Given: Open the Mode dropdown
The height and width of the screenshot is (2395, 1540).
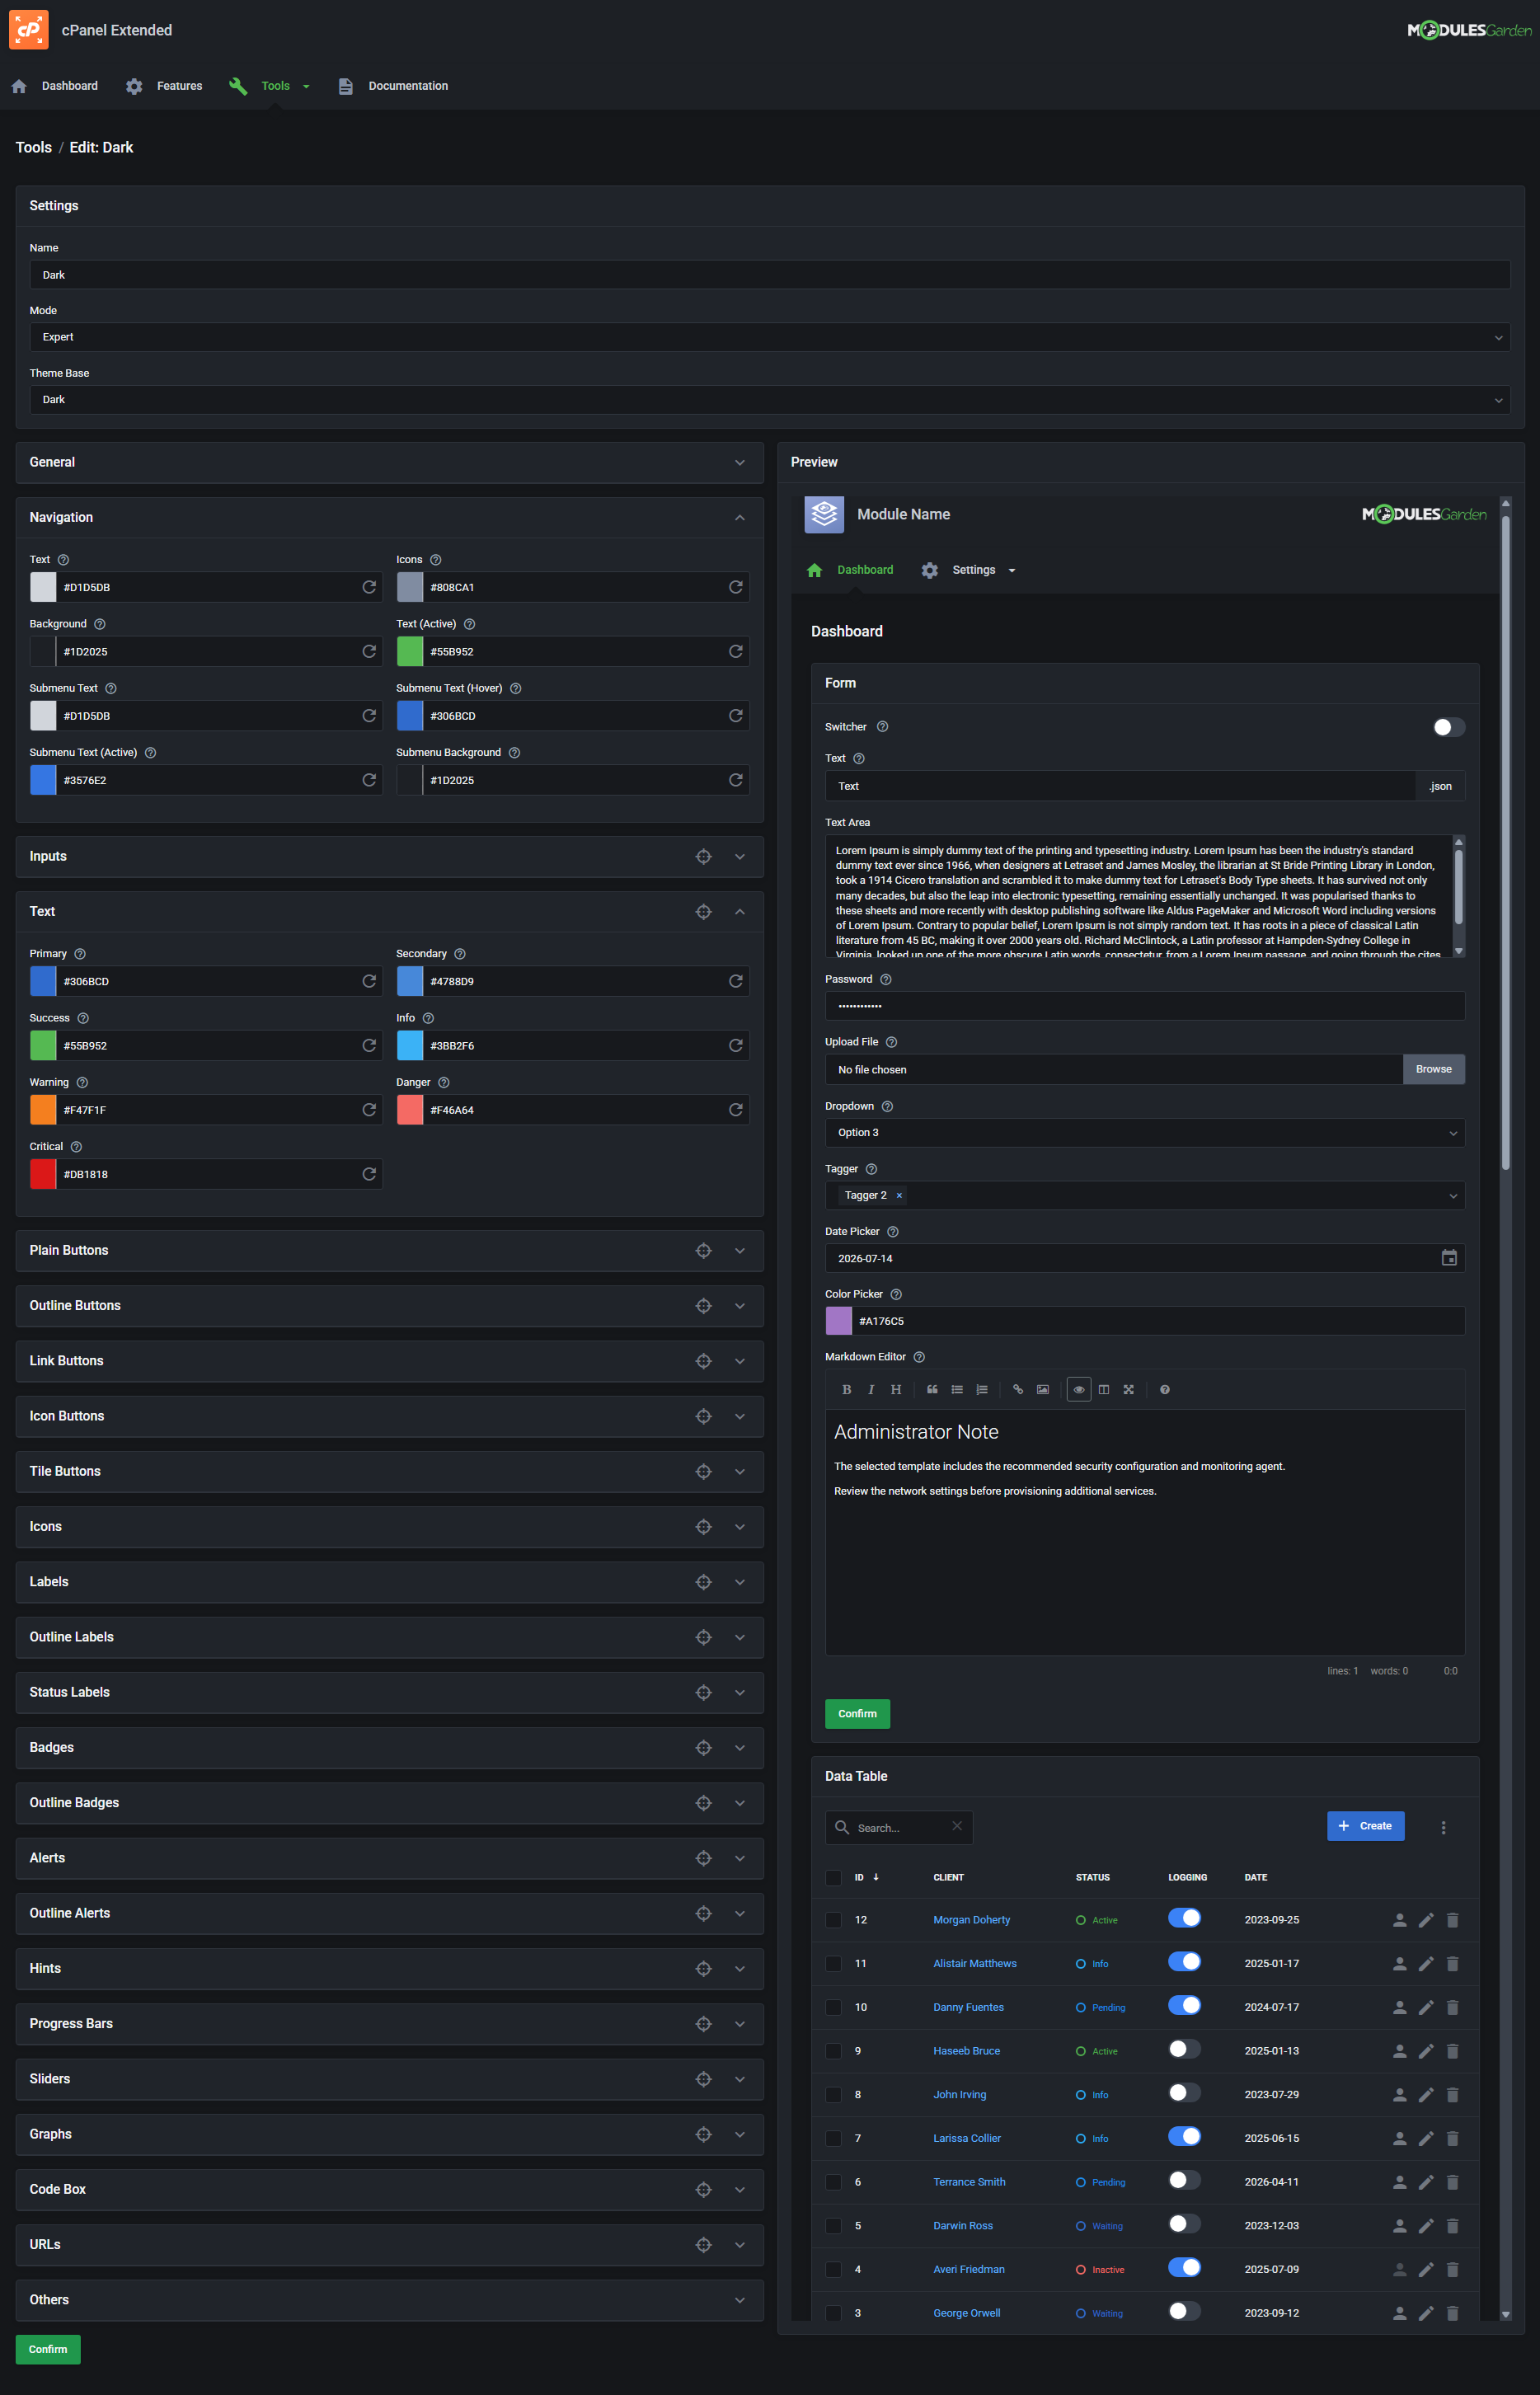Looking at the screenshot, I should 769,337.
